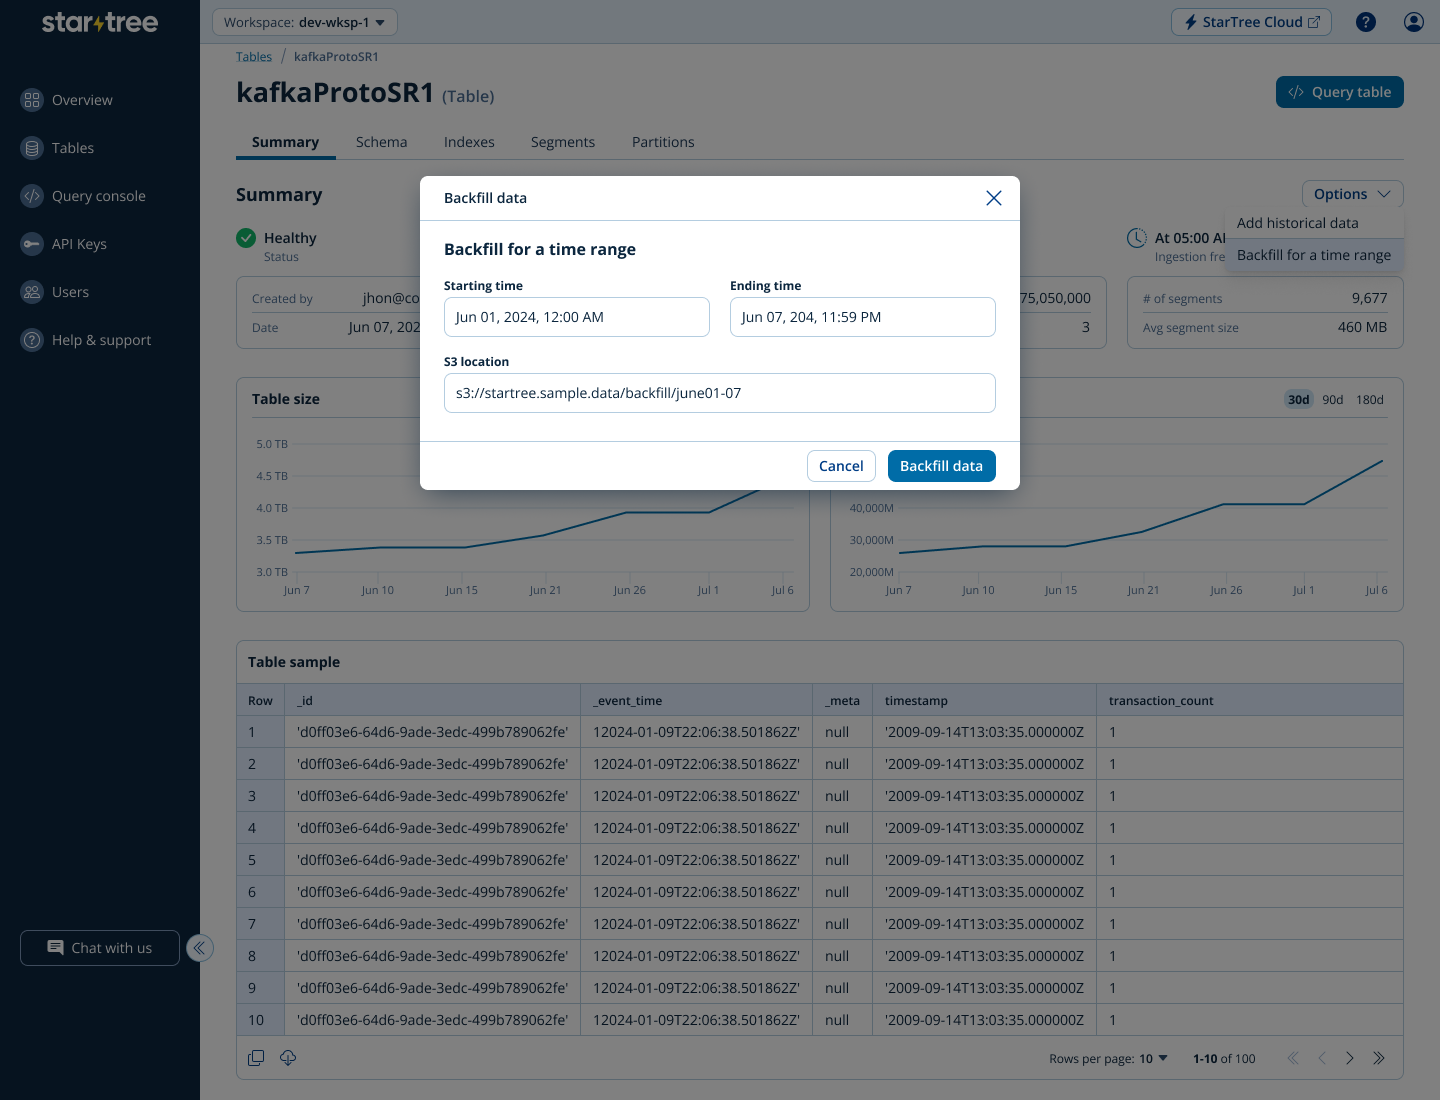Select the 90d chart range
Image resolution: width=1440 pixels, height=1100 pixels.
[1332, 400]
